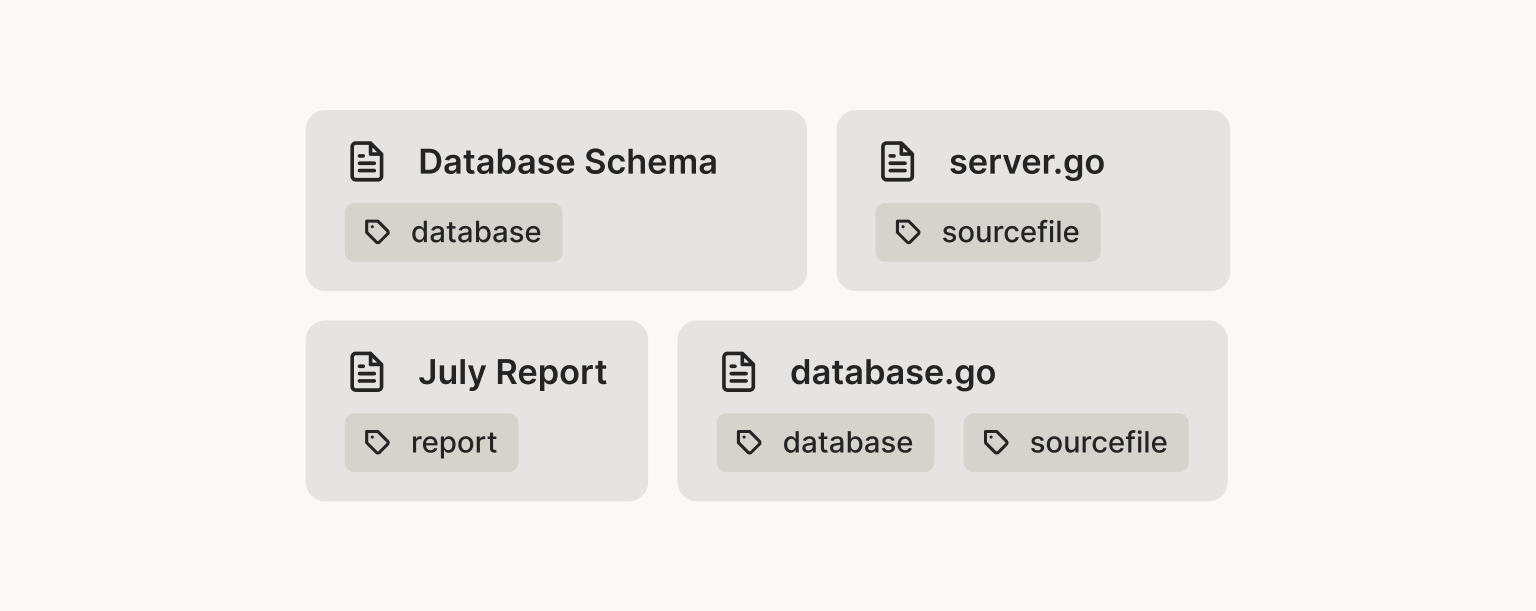Image resolution: width=1536 pixels, height=611 pixels.
Task: Click the tag icon under Database Schema
Action: coord(377,232)
